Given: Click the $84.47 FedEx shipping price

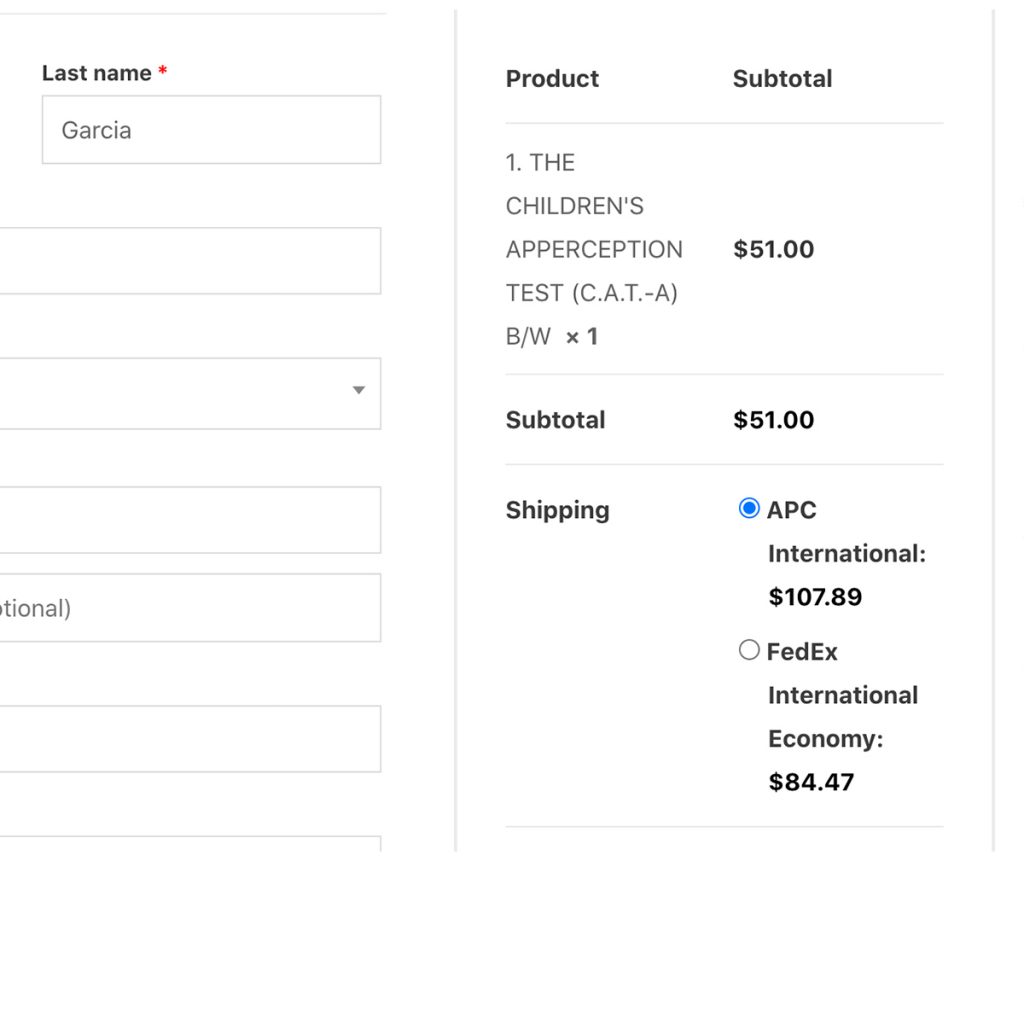Looking at the screenshot, I should 811,782.
